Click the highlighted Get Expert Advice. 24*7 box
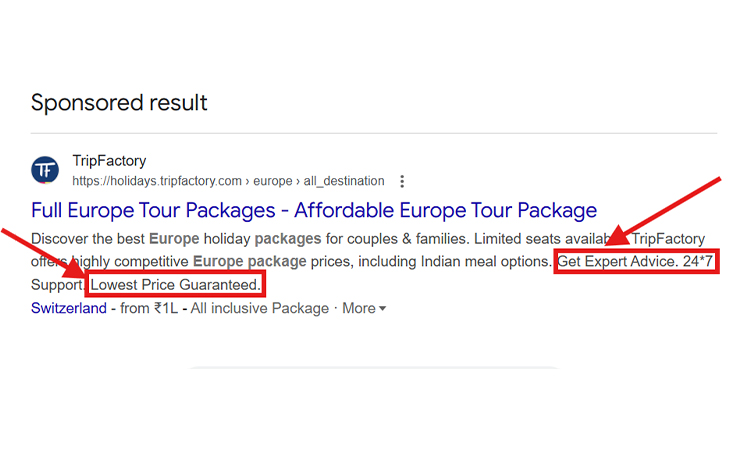This screenshot has width=750, height=450. 636,262
